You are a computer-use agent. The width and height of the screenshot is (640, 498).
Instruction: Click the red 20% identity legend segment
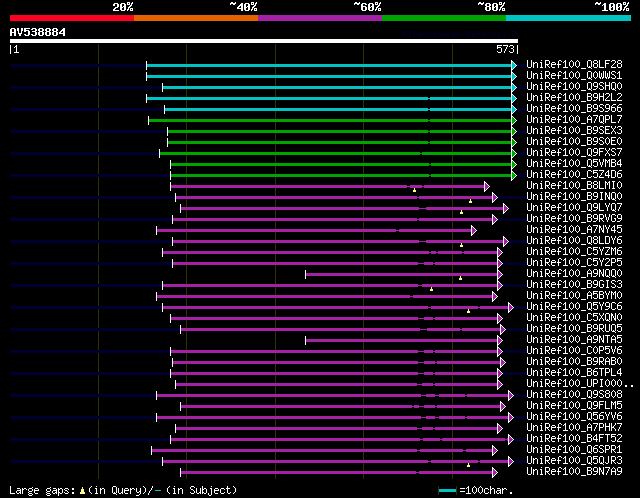(72, 18)
